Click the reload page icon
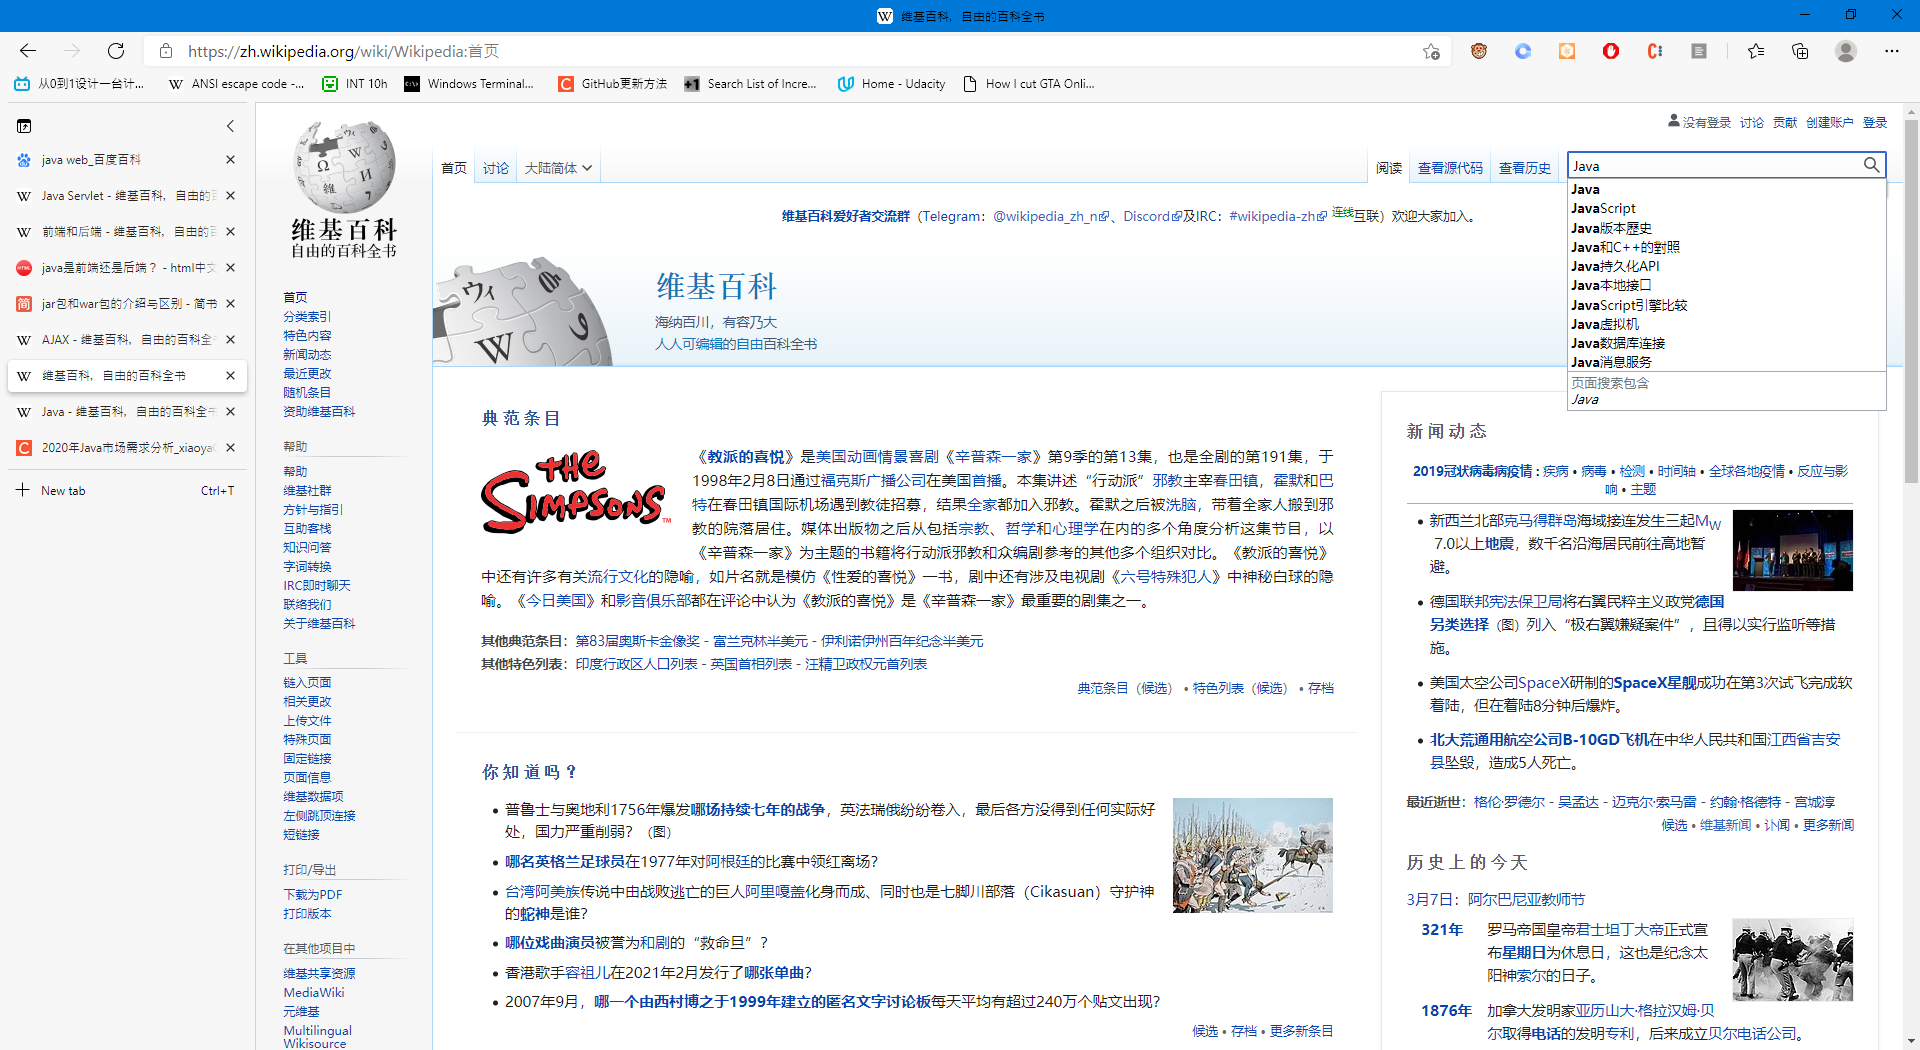Viewport: 1920px width, 1050px height. click(115, 51)
